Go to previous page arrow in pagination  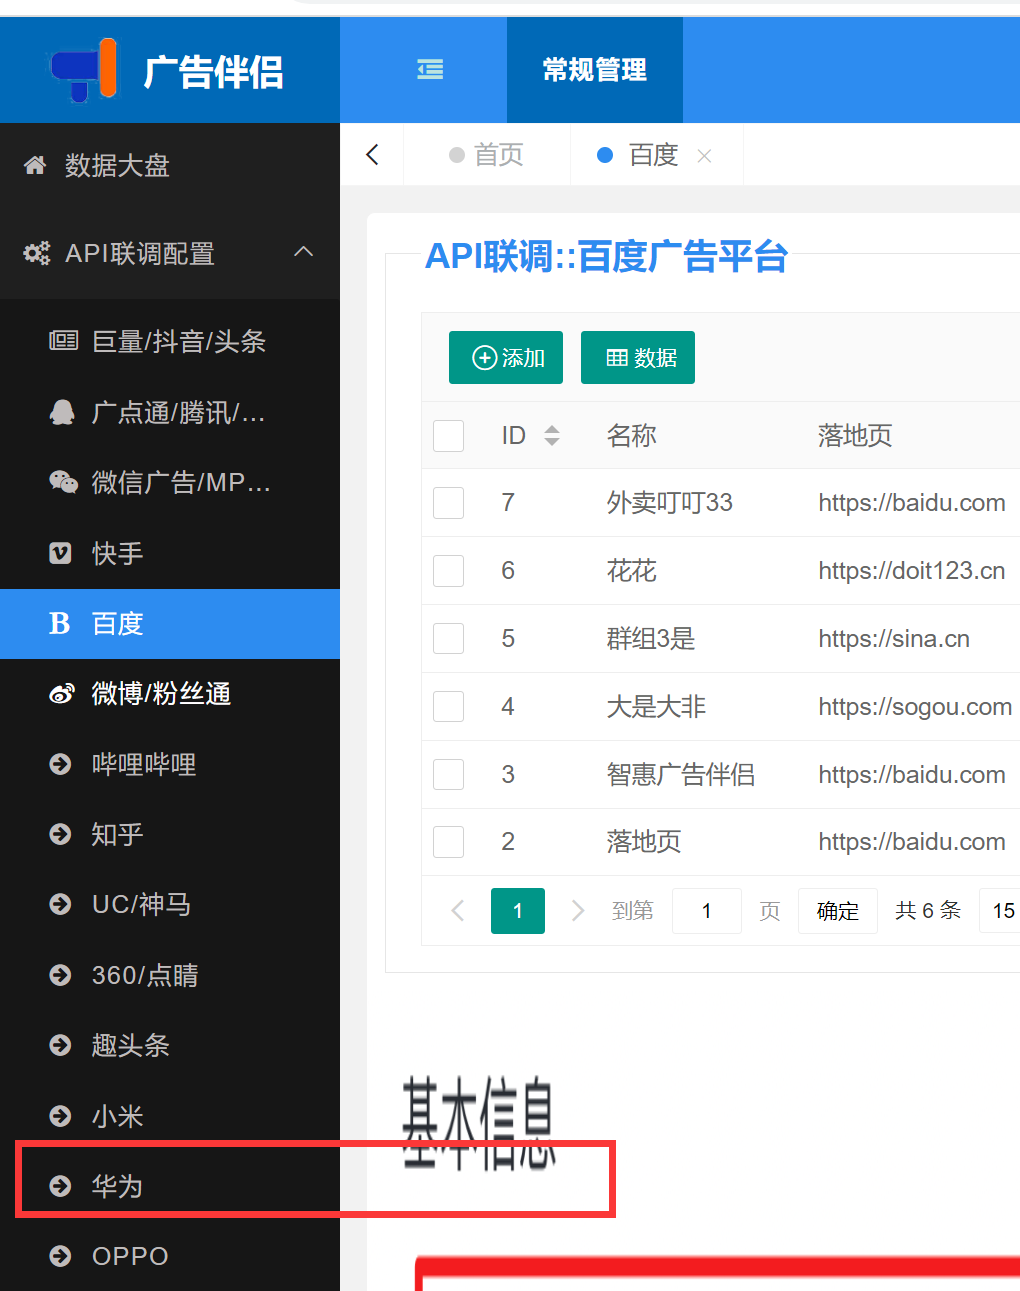click(458, 910)
